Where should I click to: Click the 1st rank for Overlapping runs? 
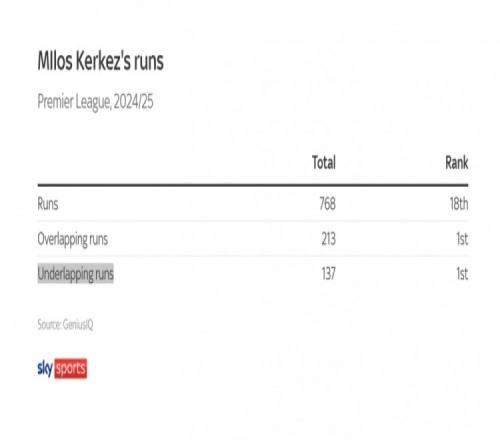click(x=462, y=239)
